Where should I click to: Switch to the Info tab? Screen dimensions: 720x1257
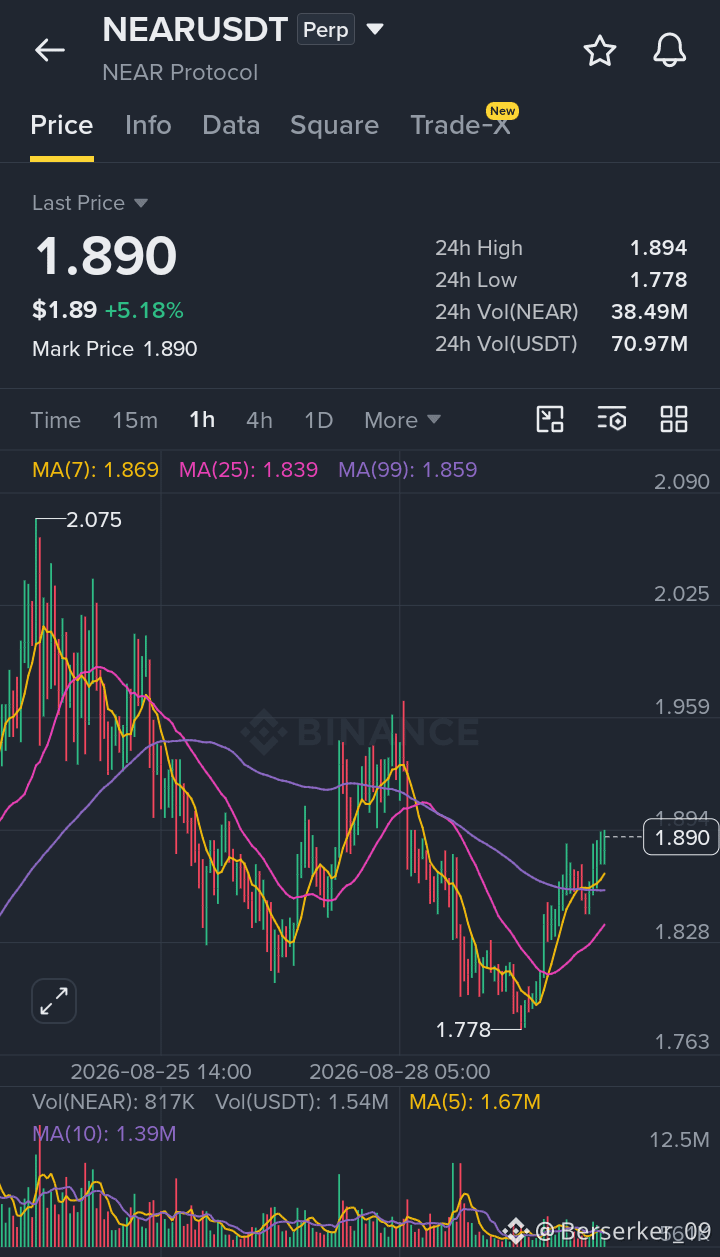[x=148, y=125]
